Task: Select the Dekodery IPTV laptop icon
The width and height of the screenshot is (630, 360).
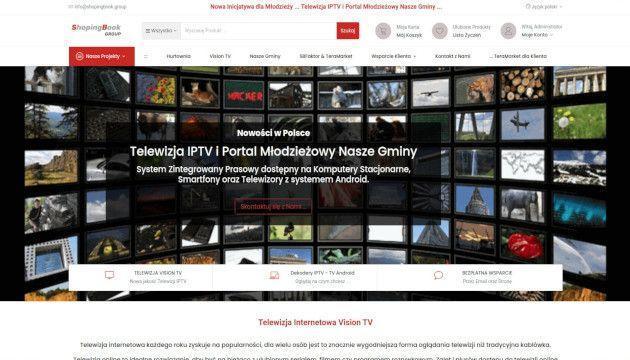Action: (274, 275)
